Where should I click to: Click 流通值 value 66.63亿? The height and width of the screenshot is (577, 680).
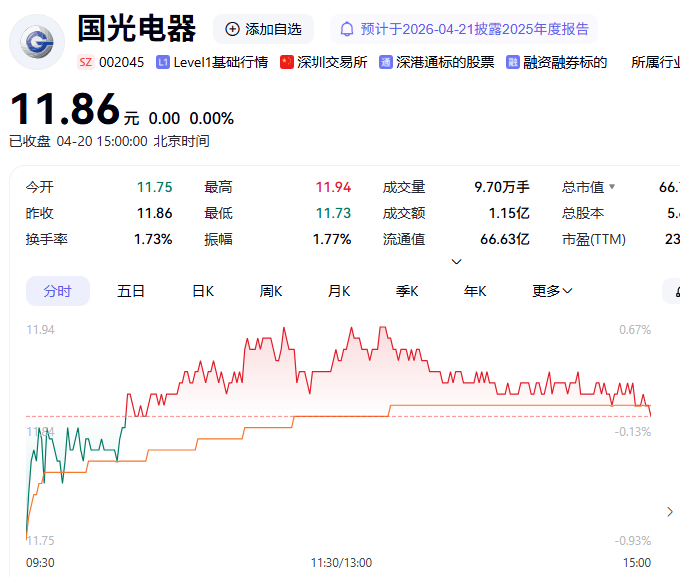tap(505, 239)
